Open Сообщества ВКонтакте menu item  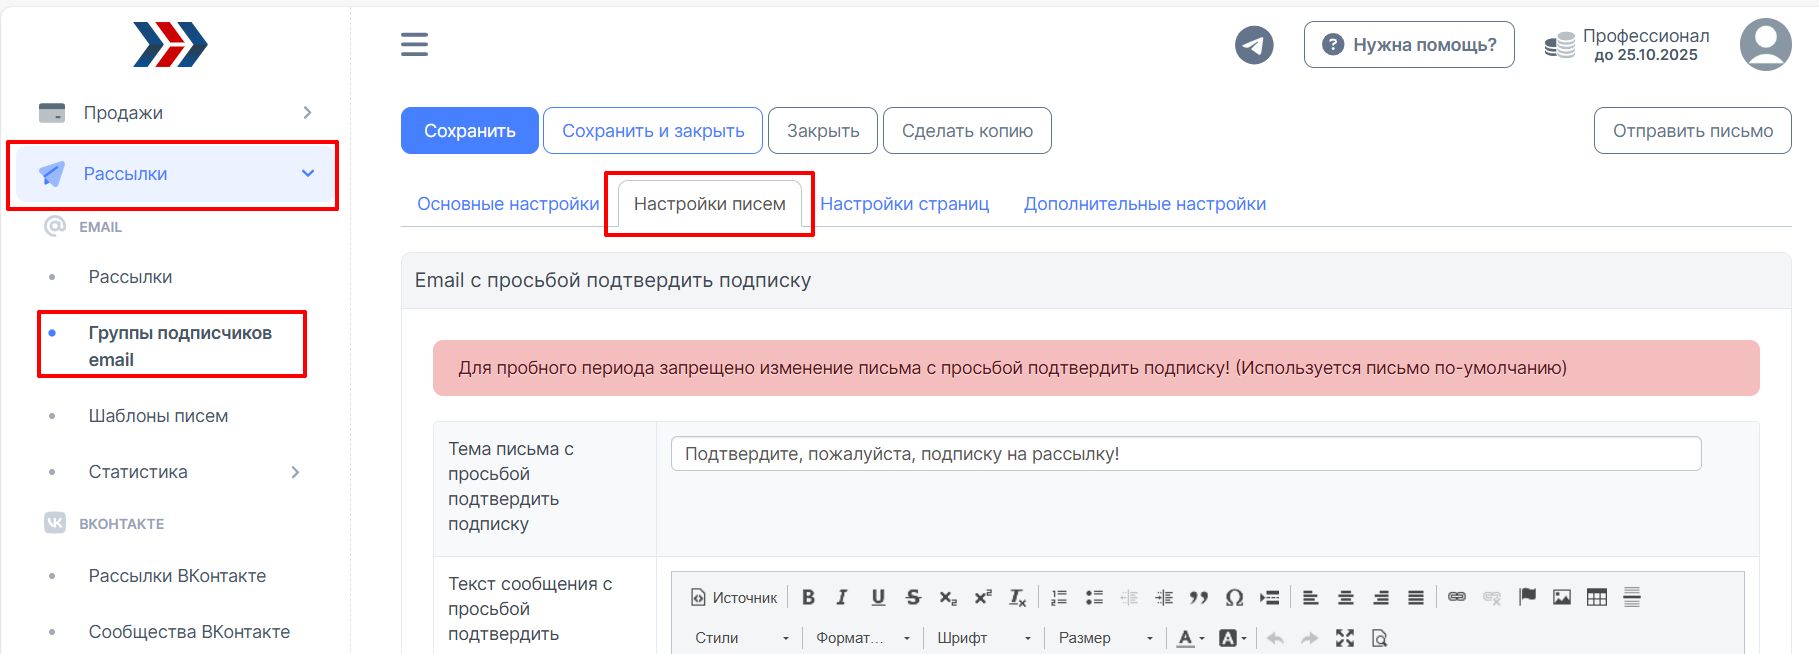[189, 632]
